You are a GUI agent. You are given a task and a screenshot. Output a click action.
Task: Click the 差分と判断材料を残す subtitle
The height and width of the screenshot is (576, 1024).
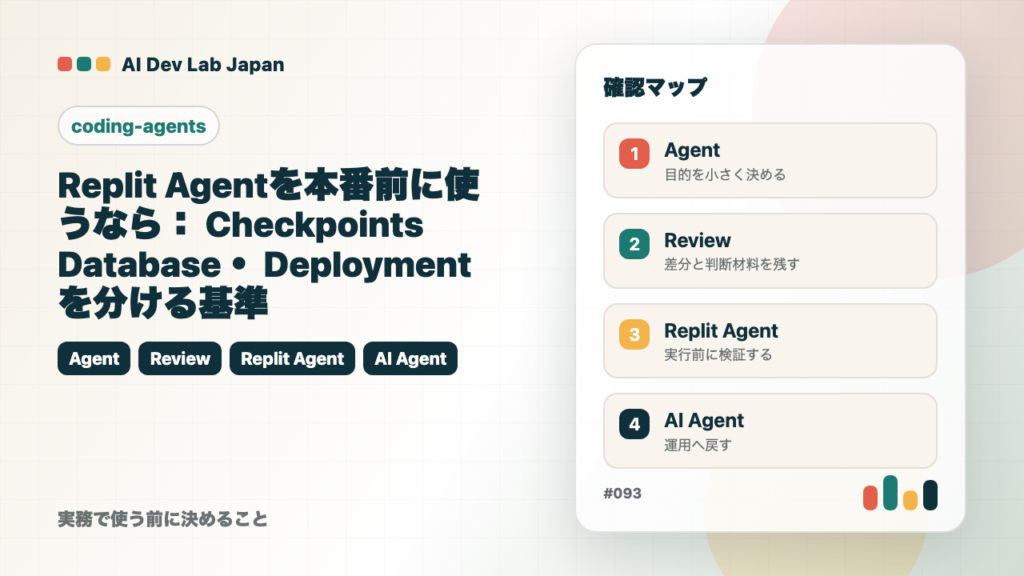[731, 264]
